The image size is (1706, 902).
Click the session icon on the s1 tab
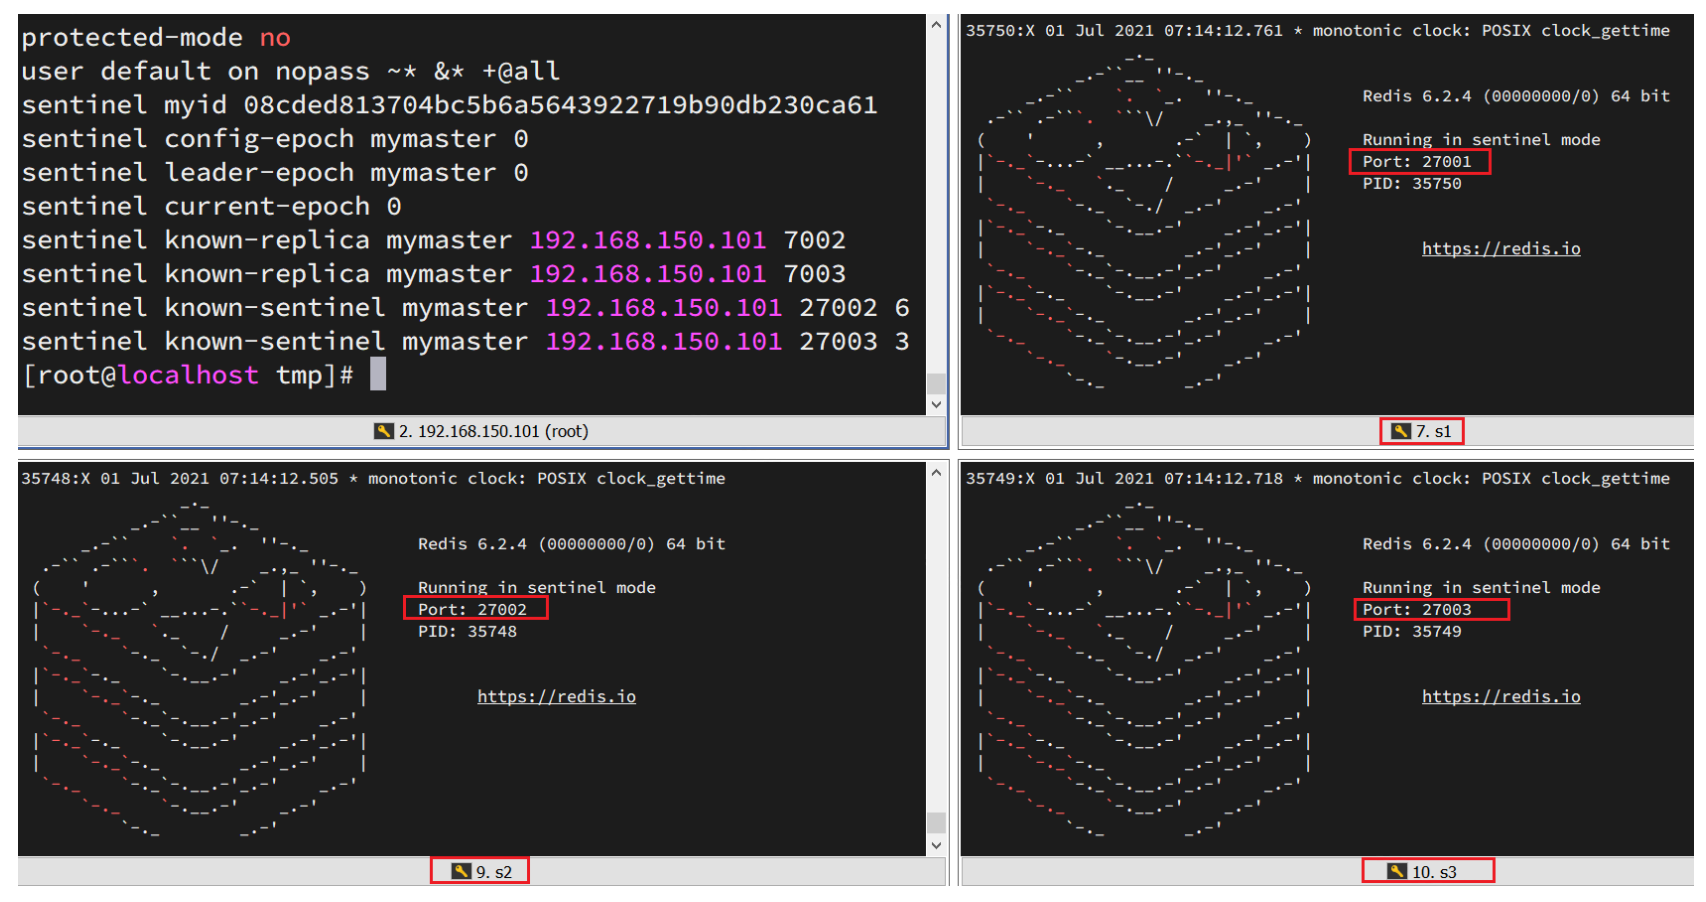click(x=1401, y=431)
